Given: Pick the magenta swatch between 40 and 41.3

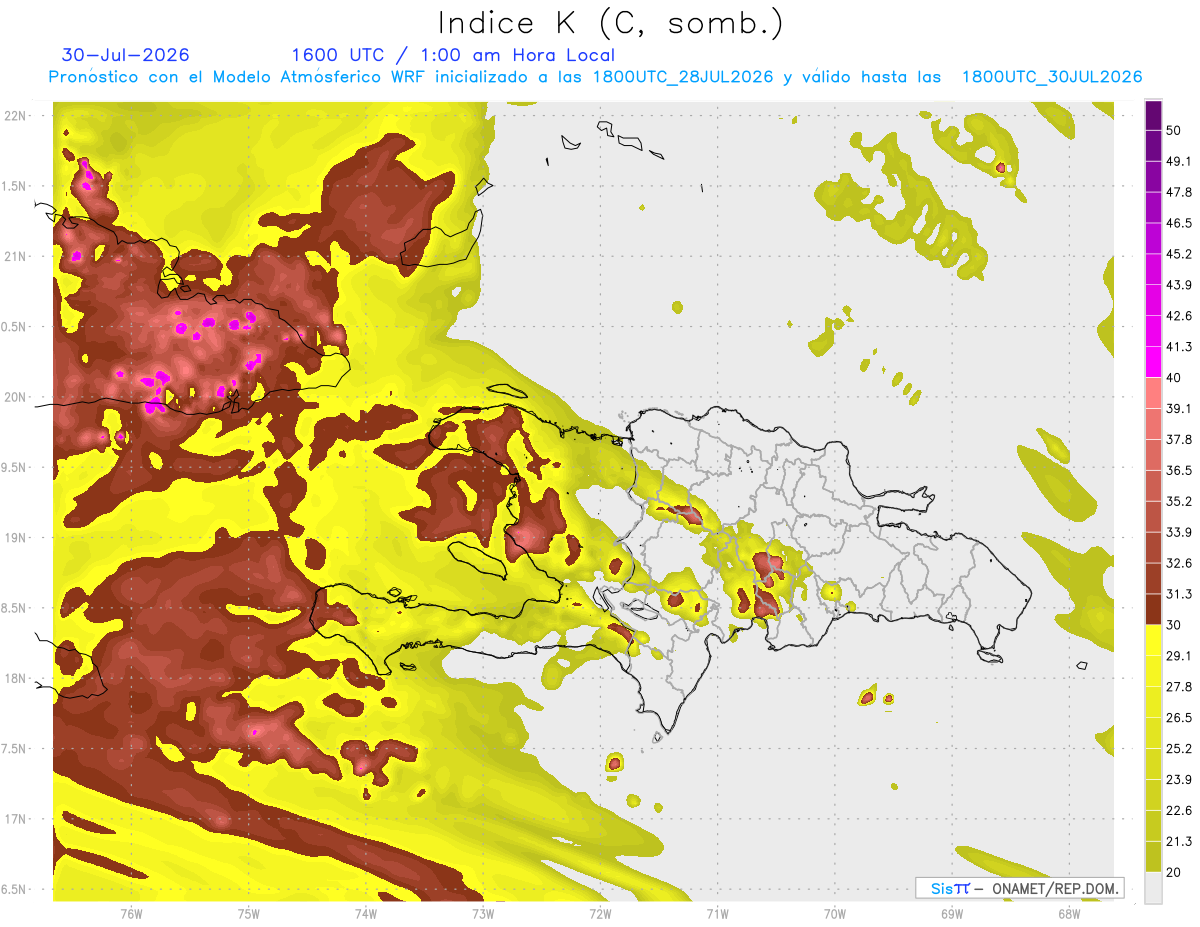Looking at the screenshot, I should tap(1153, 363).
